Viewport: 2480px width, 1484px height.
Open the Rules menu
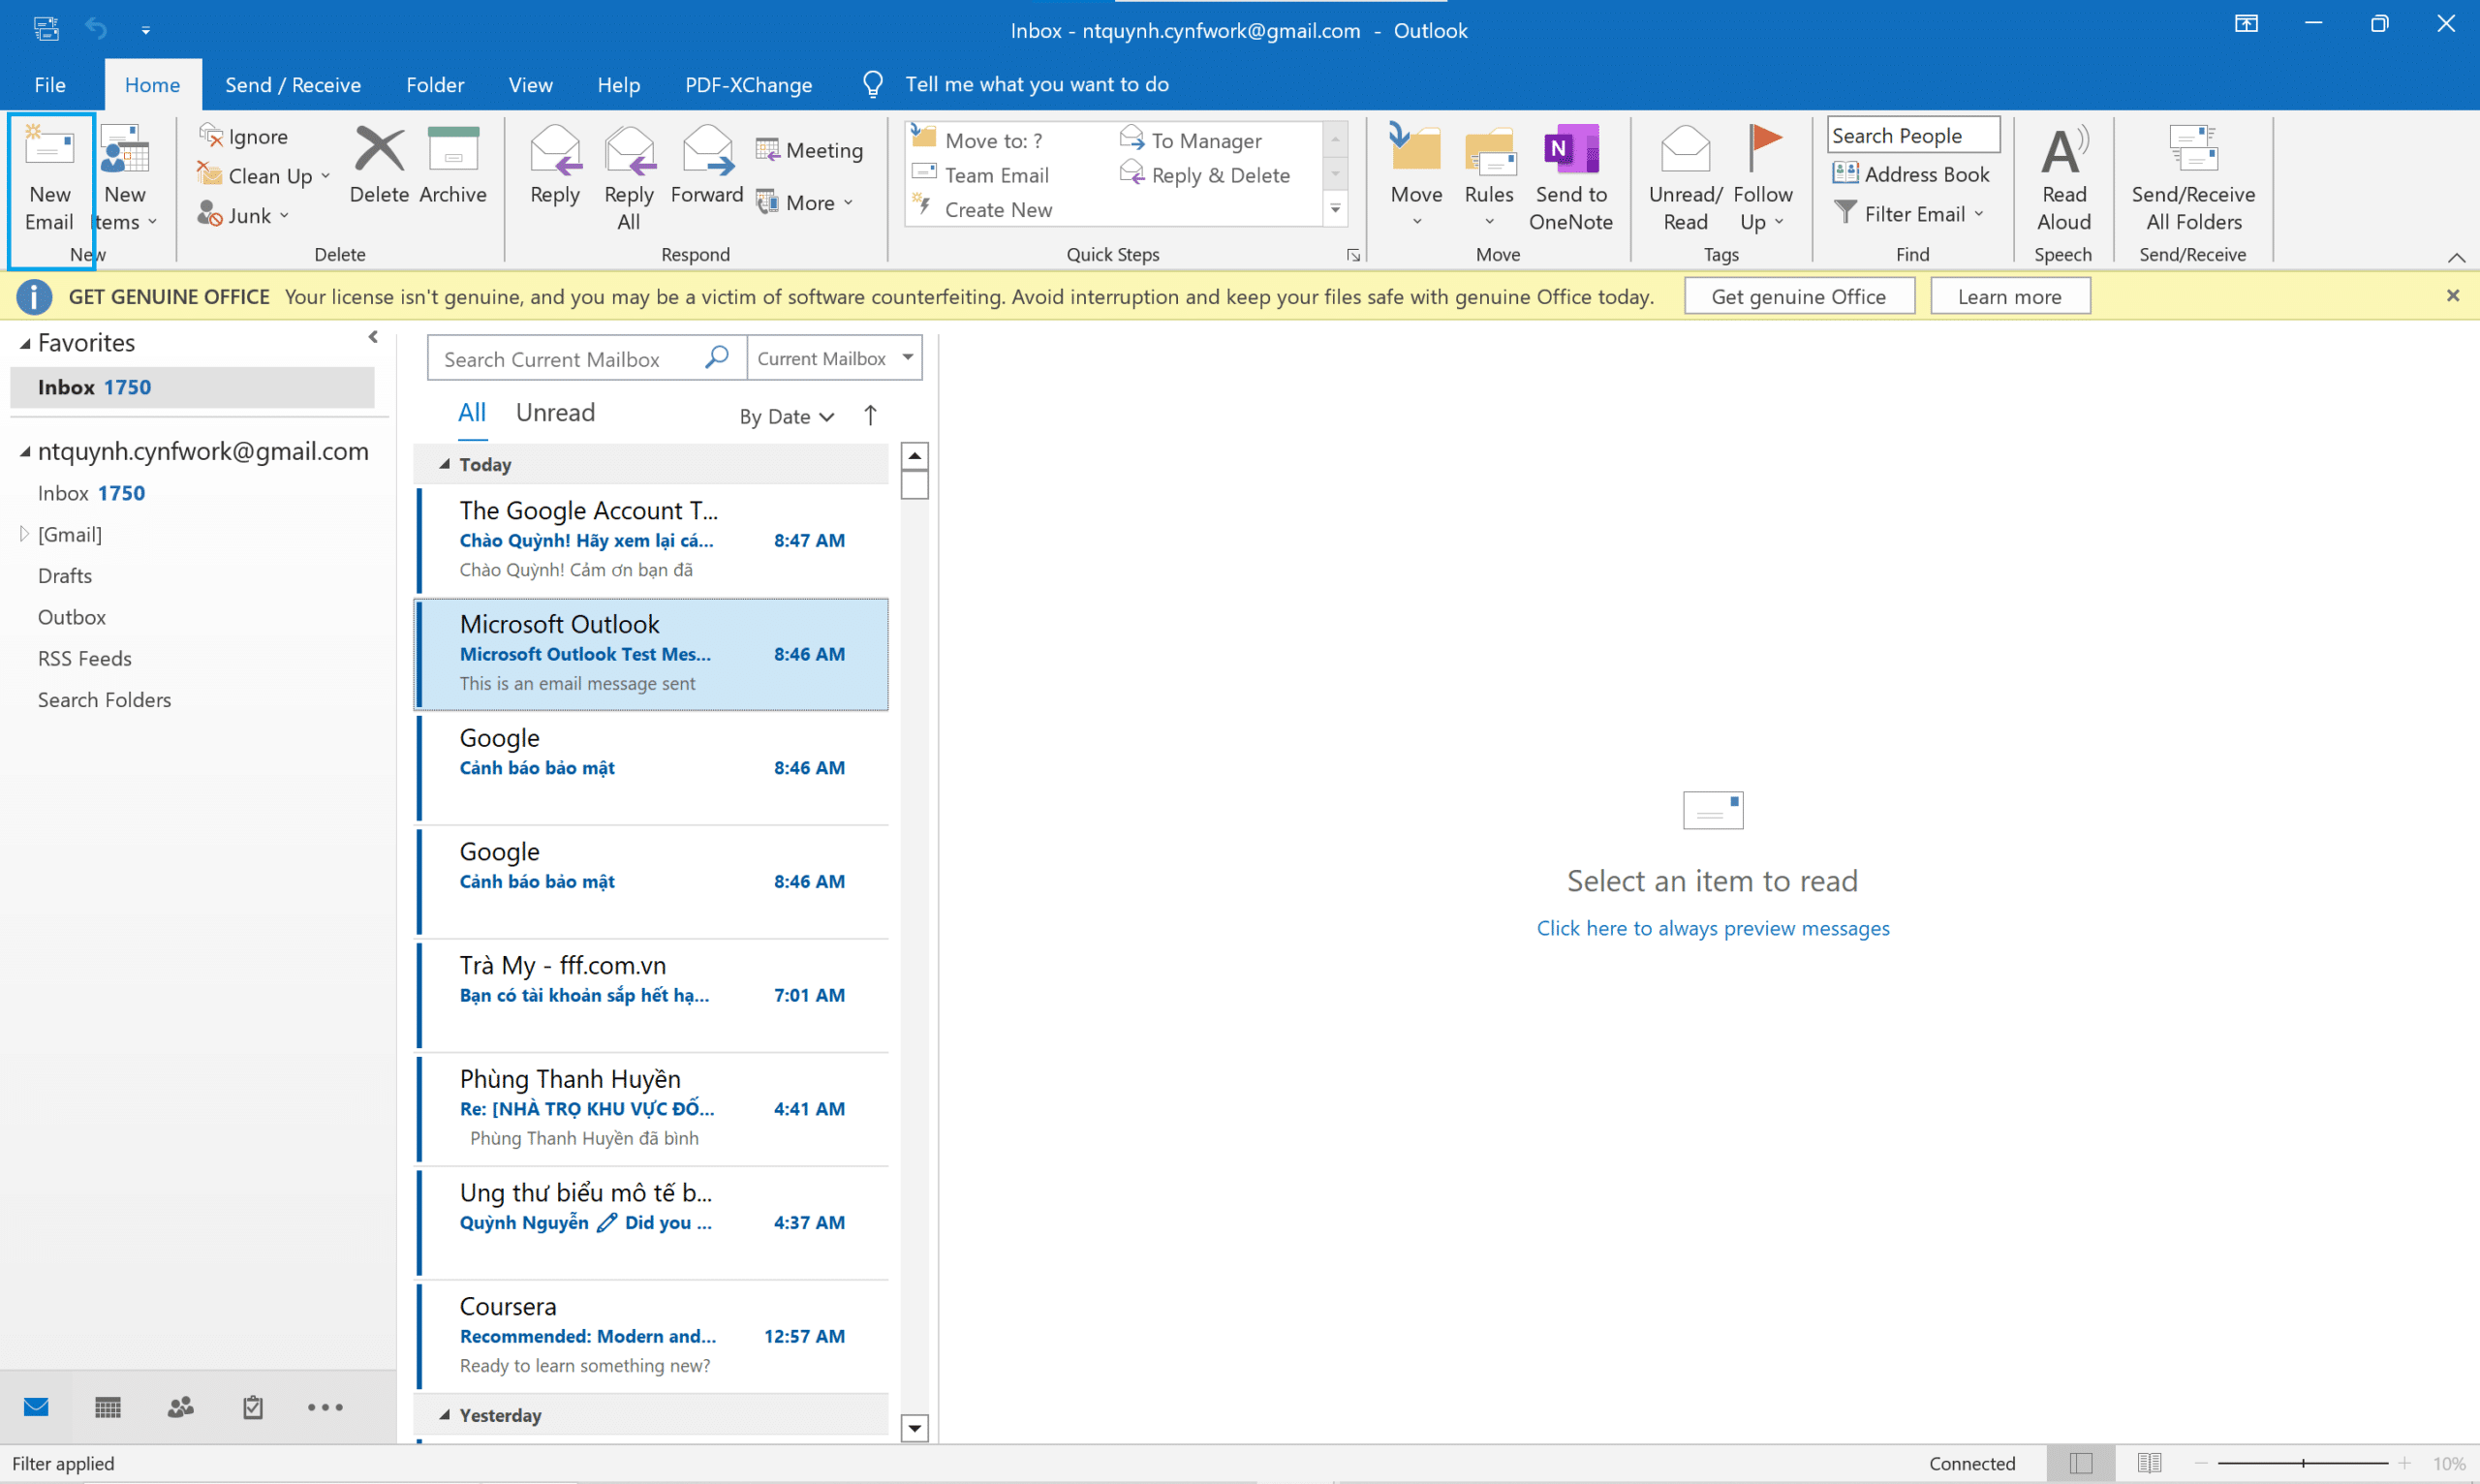coord(1489,178)
